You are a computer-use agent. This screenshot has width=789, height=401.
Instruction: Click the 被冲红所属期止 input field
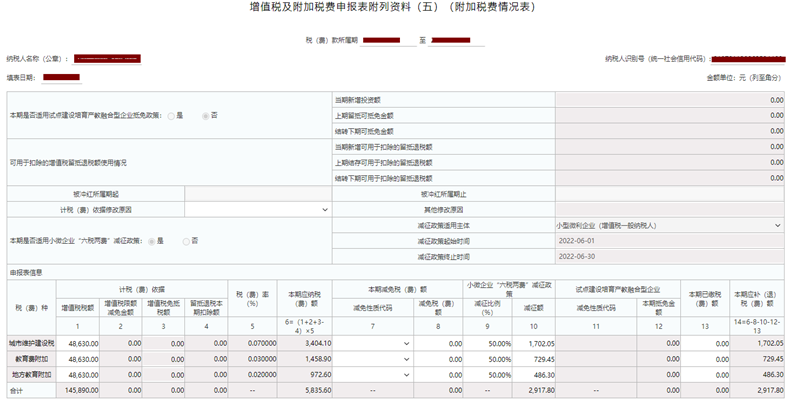point(670,194)
